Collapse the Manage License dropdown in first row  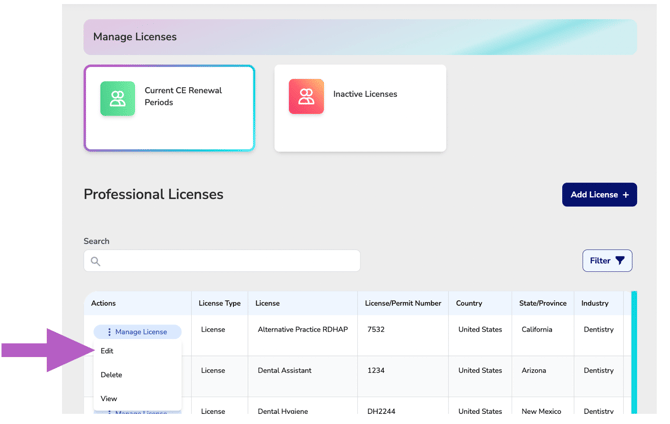tap(138, 332)
